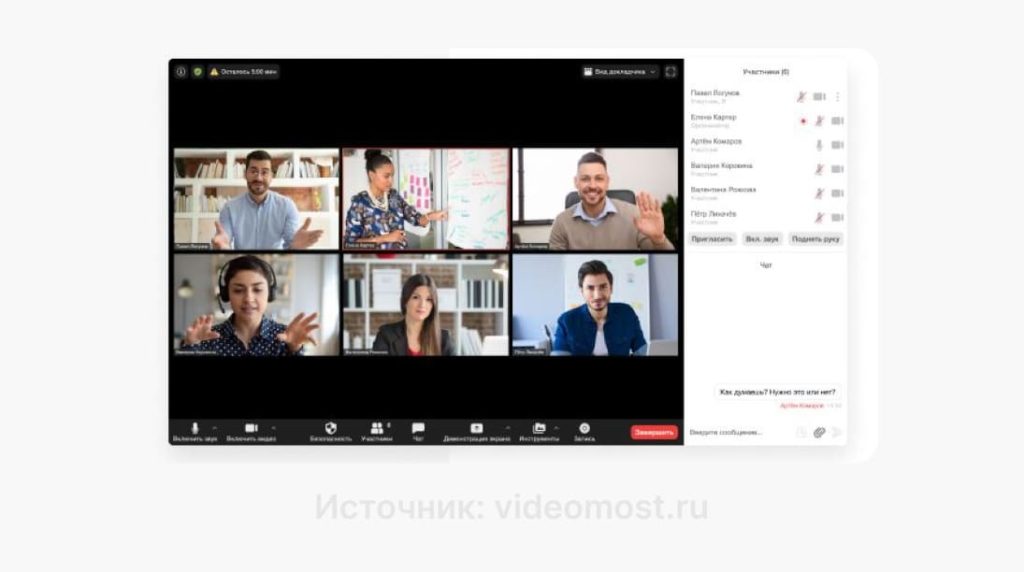
Task: Enter full screen mode
Action: pos(671,72)
